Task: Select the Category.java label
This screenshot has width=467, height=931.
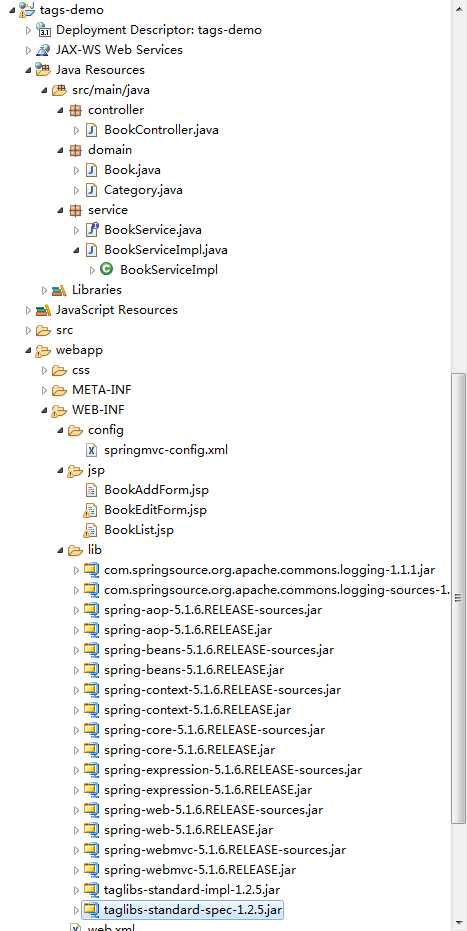Action: point(143,190)
